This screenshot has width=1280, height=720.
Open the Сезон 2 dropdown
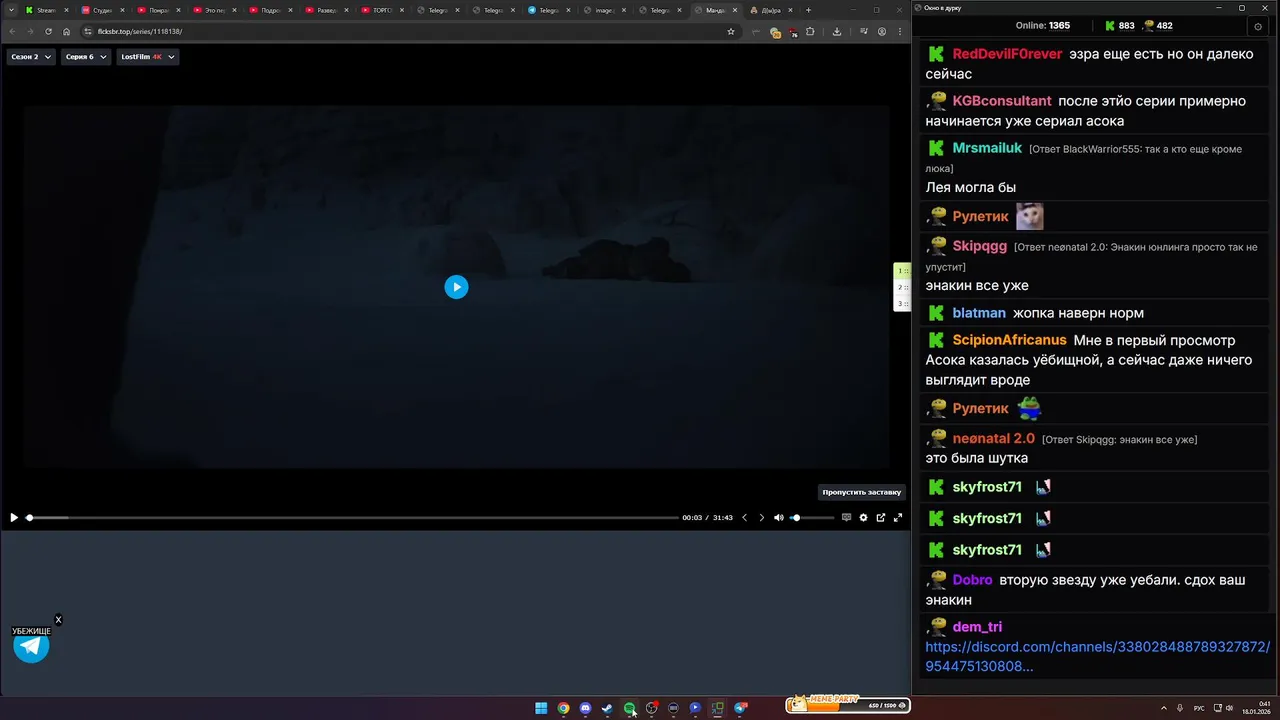[x=30, y=57]
